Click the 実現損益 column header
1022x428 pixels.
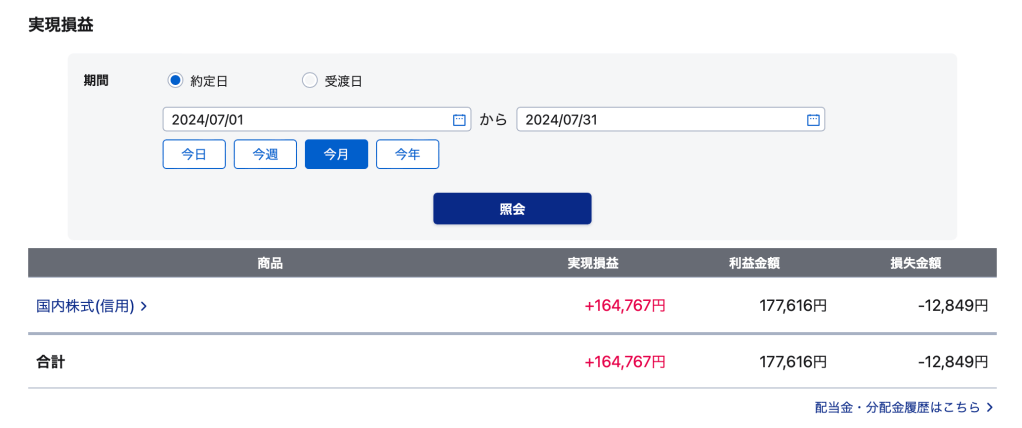pyautogui.click(x=593, y=264)
